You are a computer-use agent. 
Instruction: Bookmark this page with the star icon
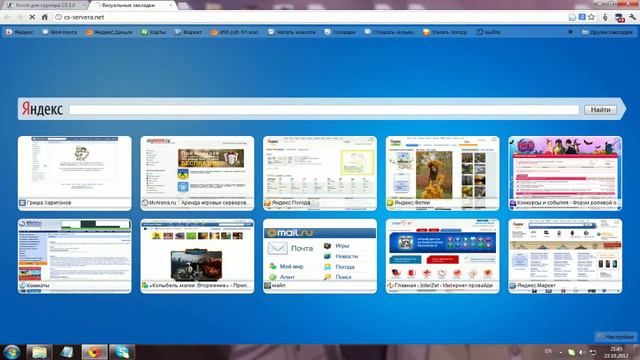click(591, 17)
